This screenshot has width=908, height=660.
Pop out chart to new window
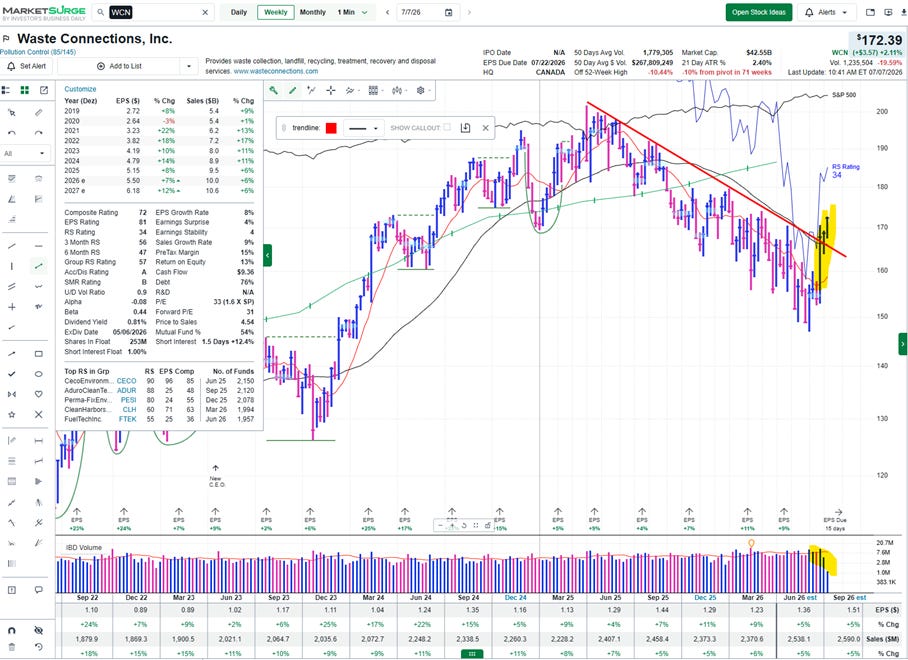(x=44, y=90)
